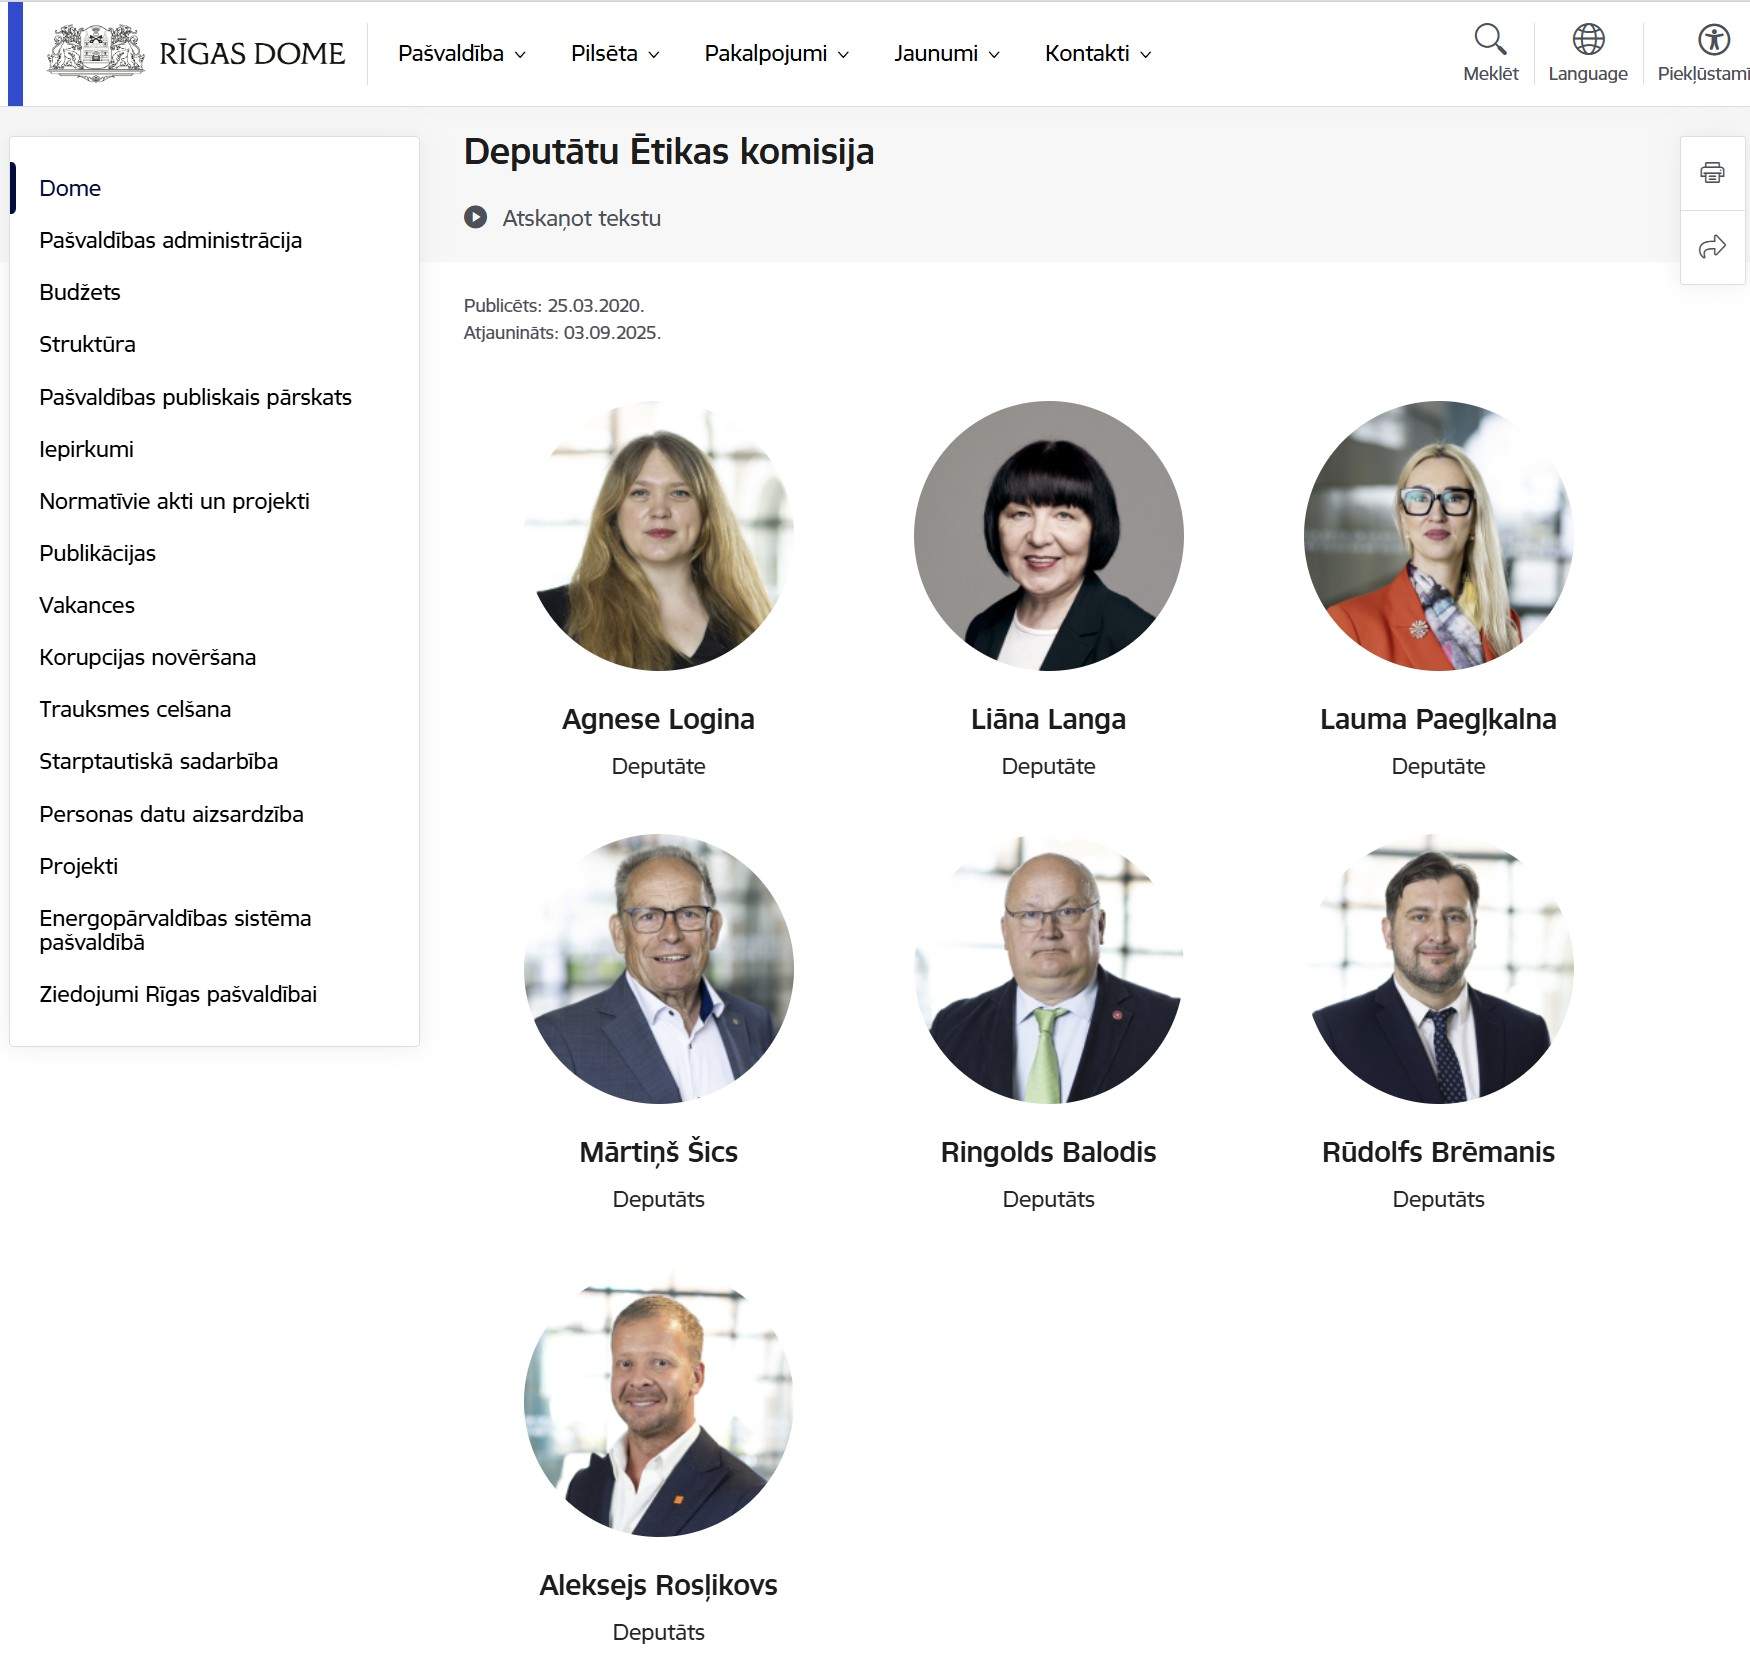The width and height of the screenshot is (1750, 1658).
Task: Click the share arrow icon
Action: (1712, 247)
